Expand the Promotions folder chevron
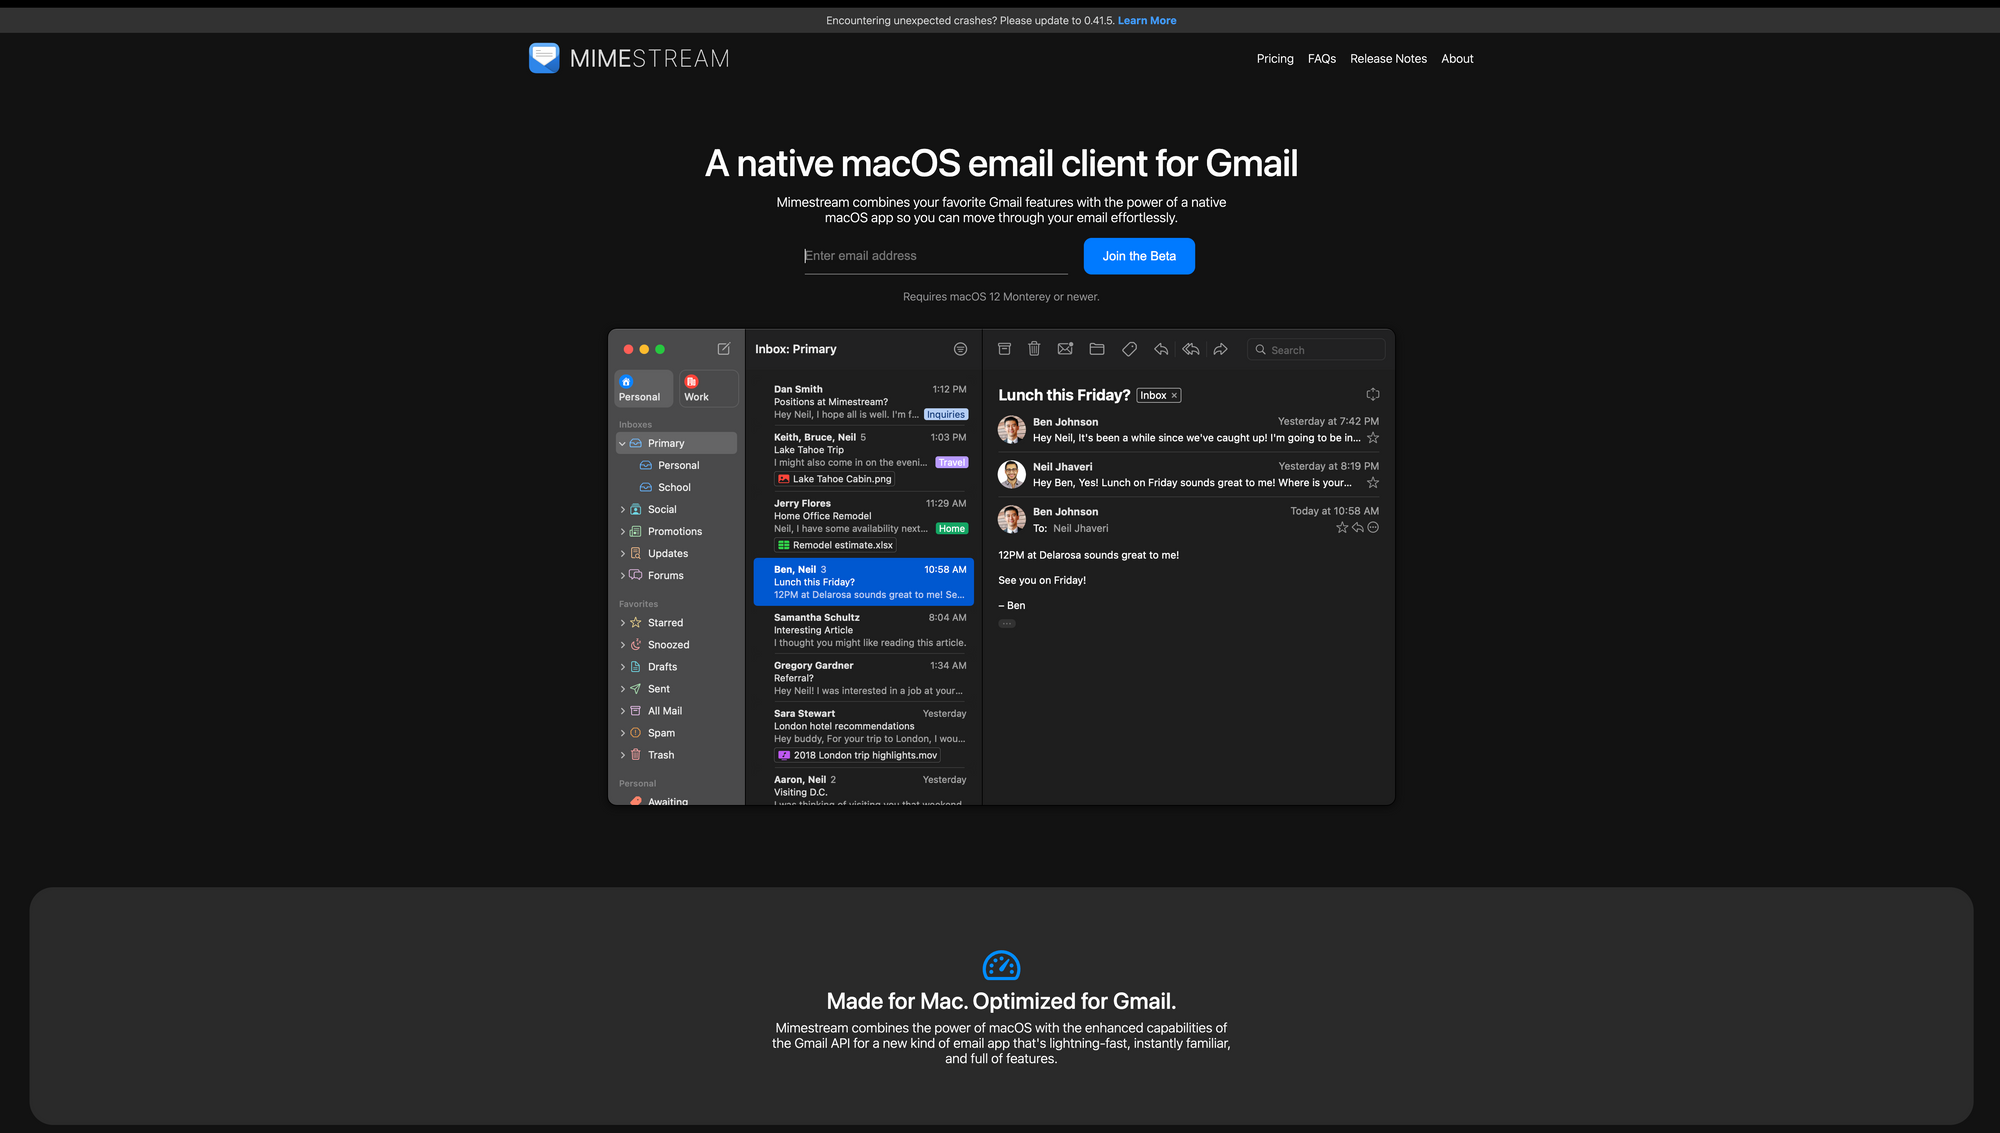Screen dimensions: 2000x1133 pyautogui.click(x=622, y=532)
